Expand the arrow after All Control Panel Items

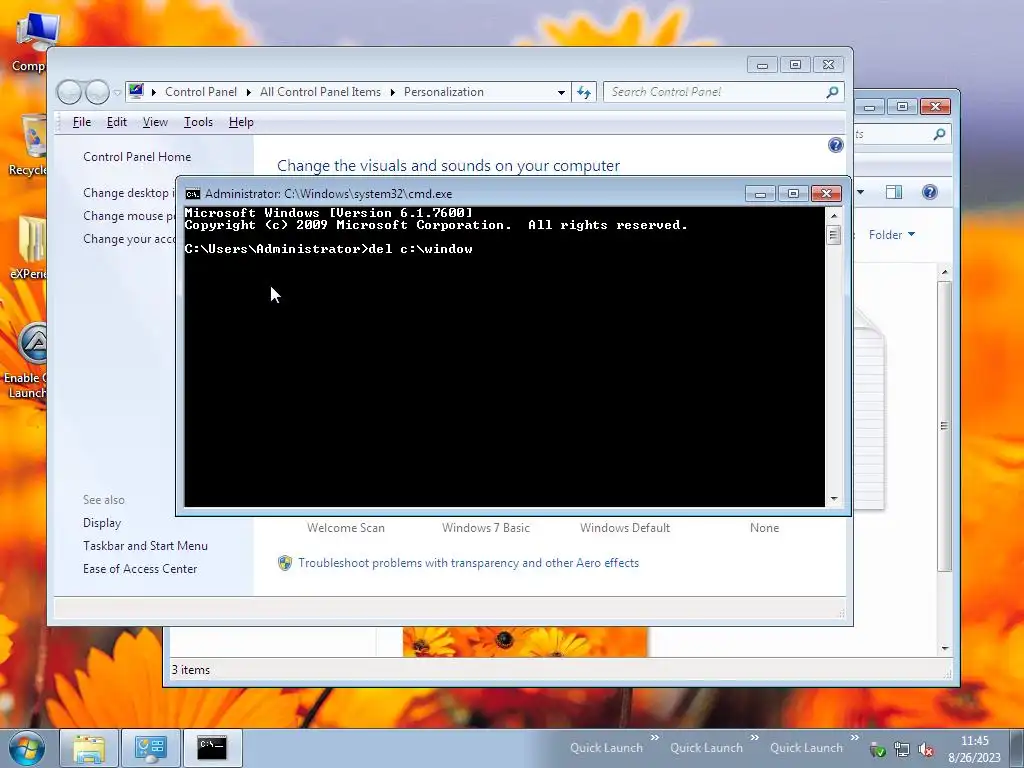point(392,93)
